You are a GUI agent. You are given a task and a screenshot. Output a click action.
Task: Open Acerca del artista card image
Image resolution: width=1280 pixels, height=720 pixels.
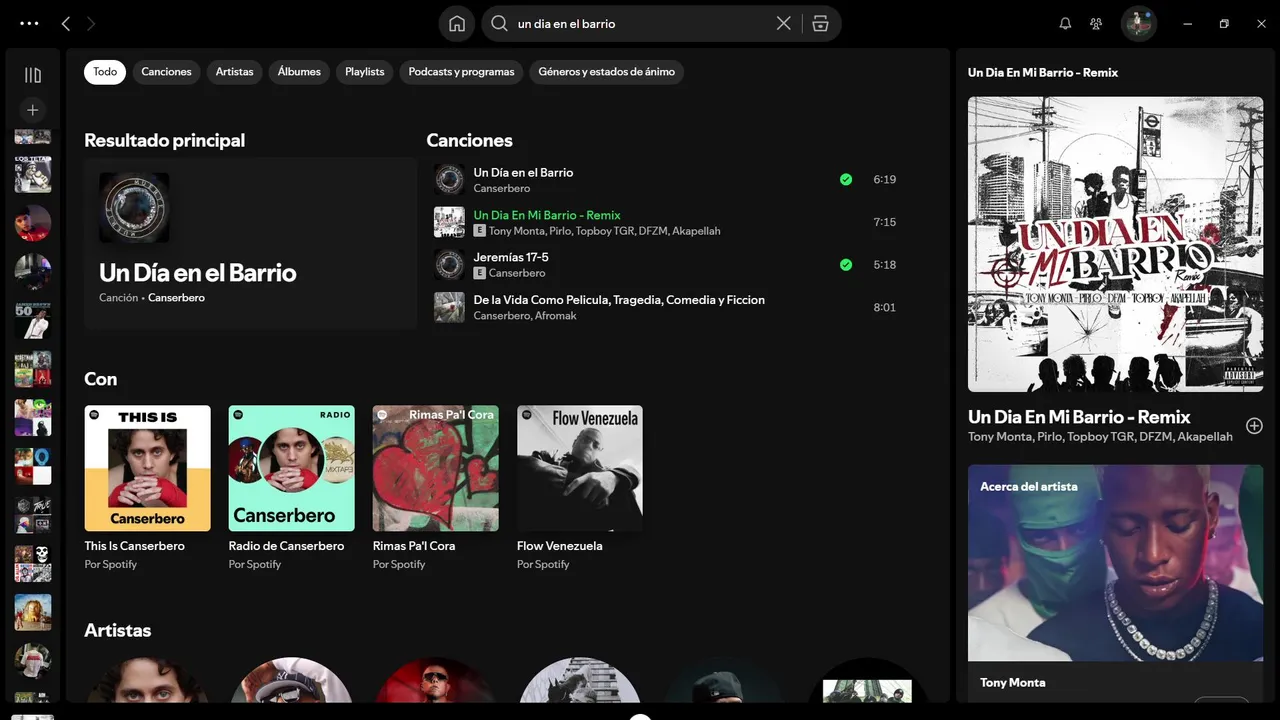point(1115,562)
